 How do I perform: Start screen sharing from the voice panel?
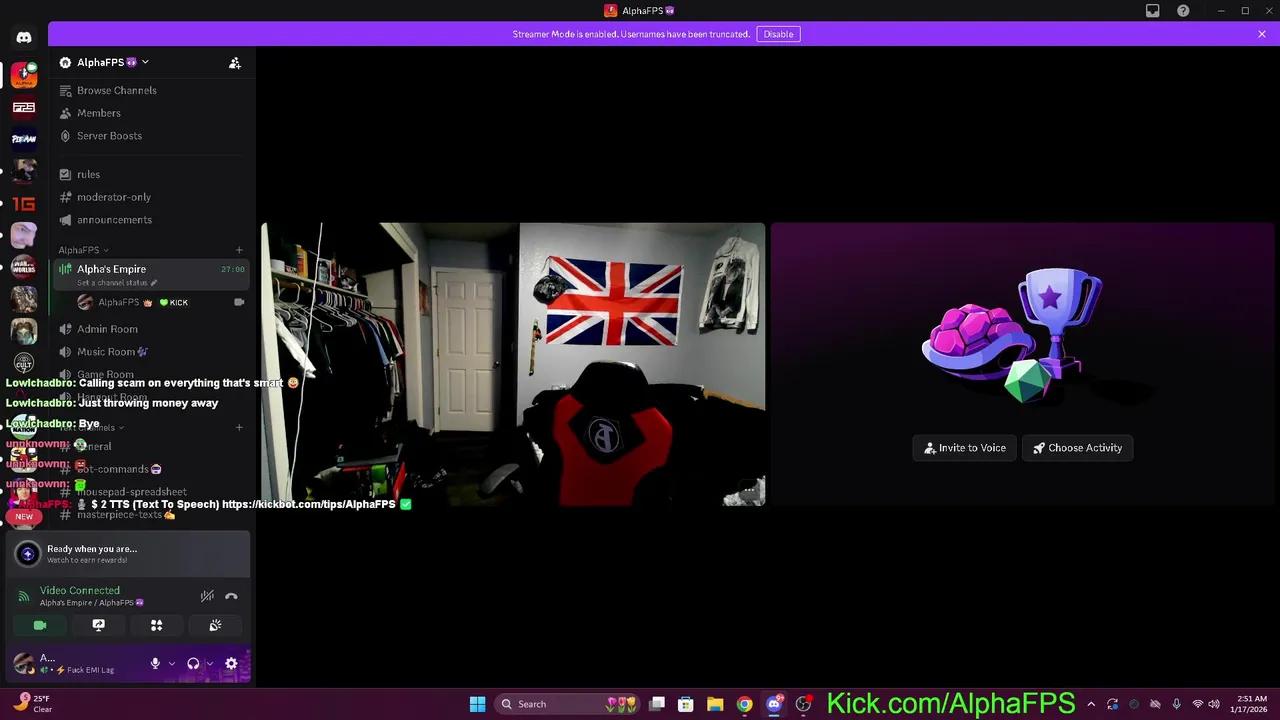click(98, 625)
